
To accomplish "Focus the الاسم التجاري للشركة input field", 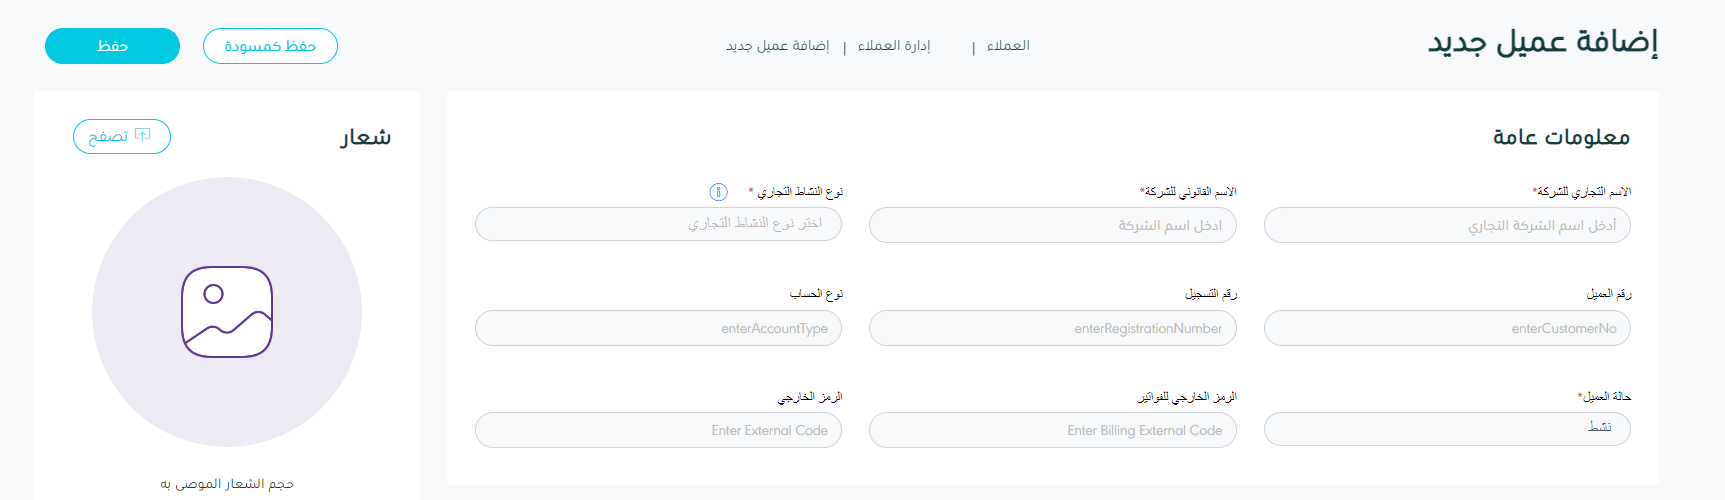I will coord(1447,225).
